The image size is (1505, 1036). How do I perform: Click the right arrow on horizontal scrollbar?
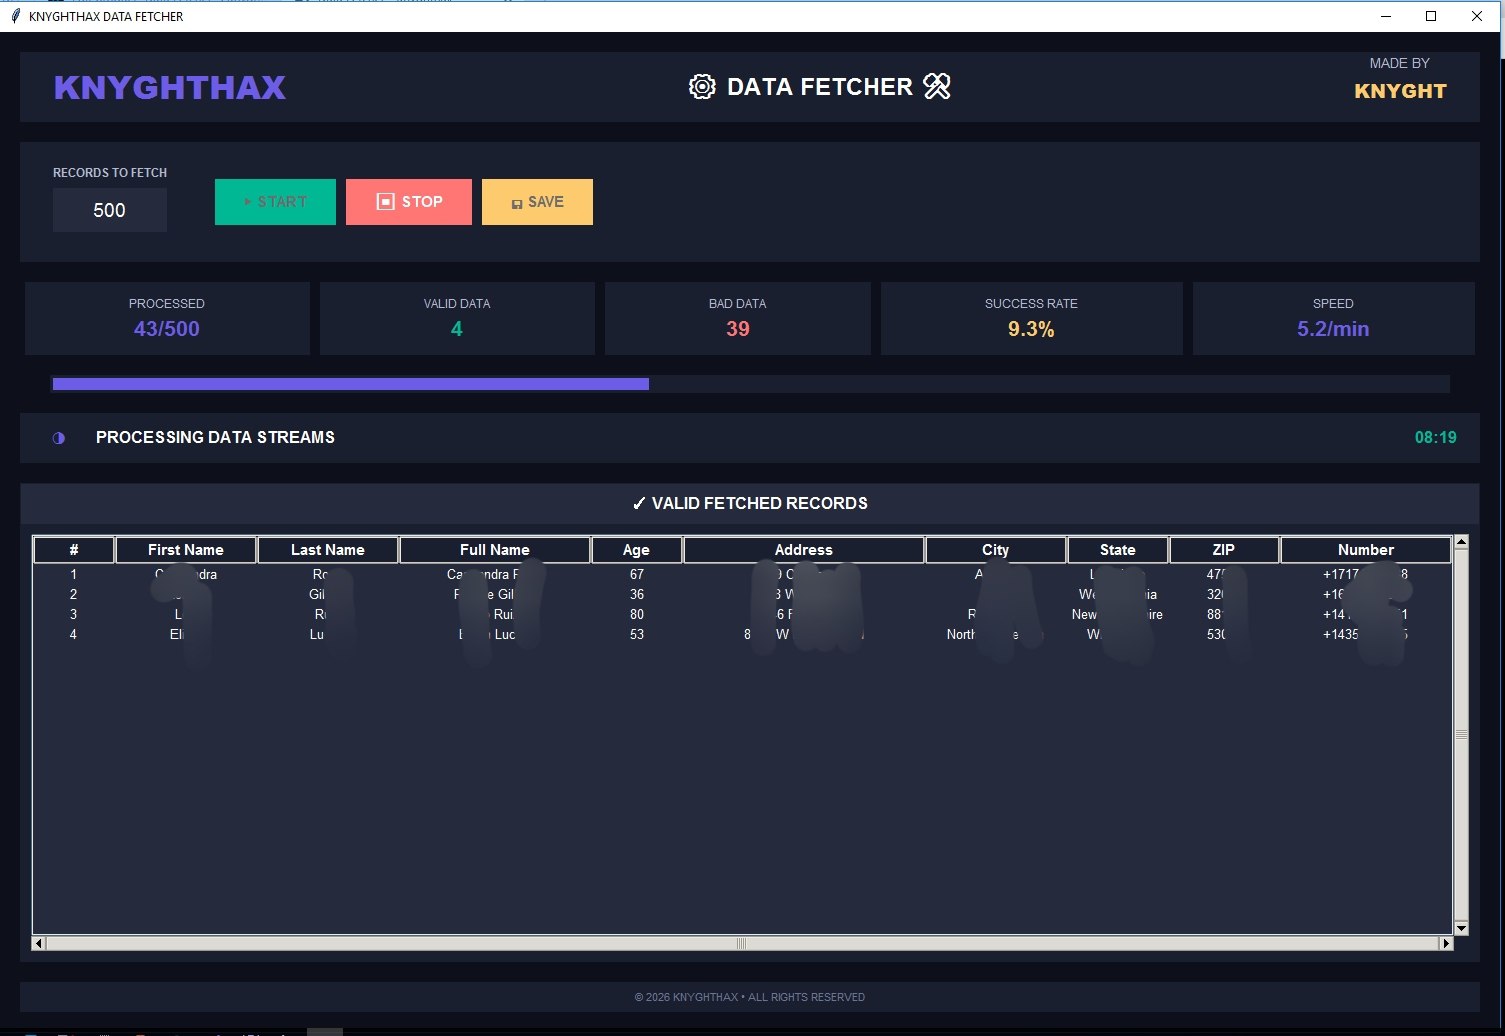1445,943
